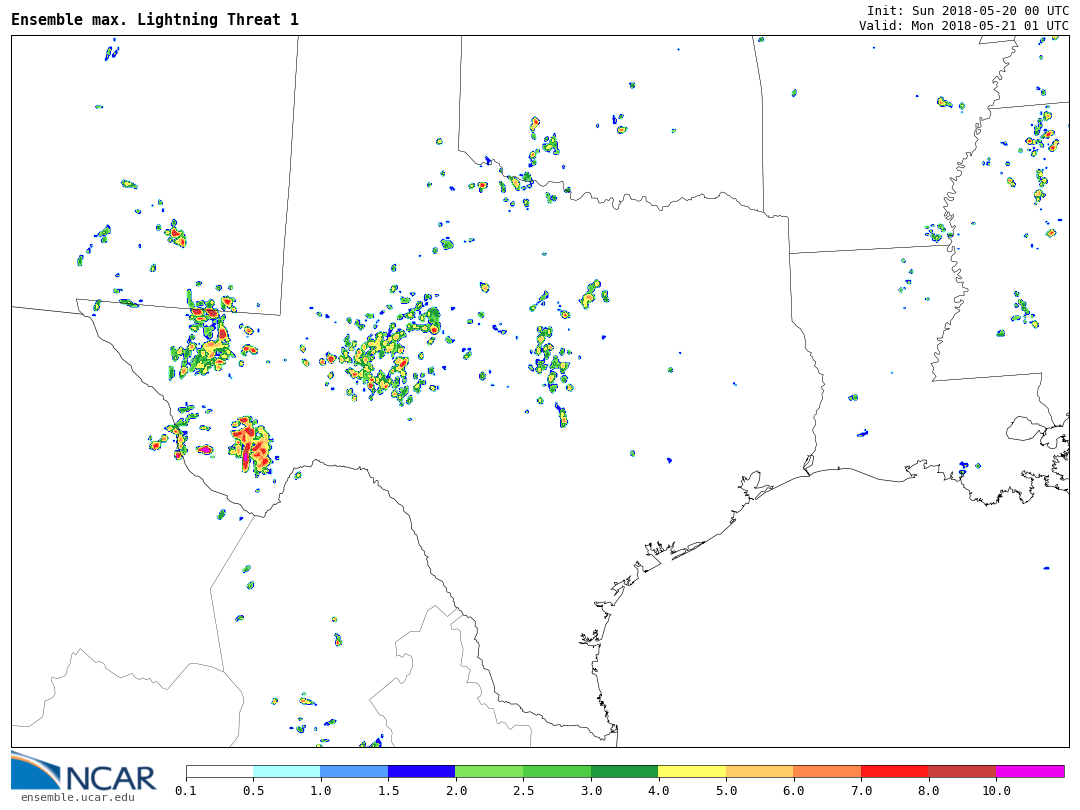This screenshot has height=810, width=1080.
Task: Click the bright red swatch between 7.0 and 8.0
Action: click(895, 772)
